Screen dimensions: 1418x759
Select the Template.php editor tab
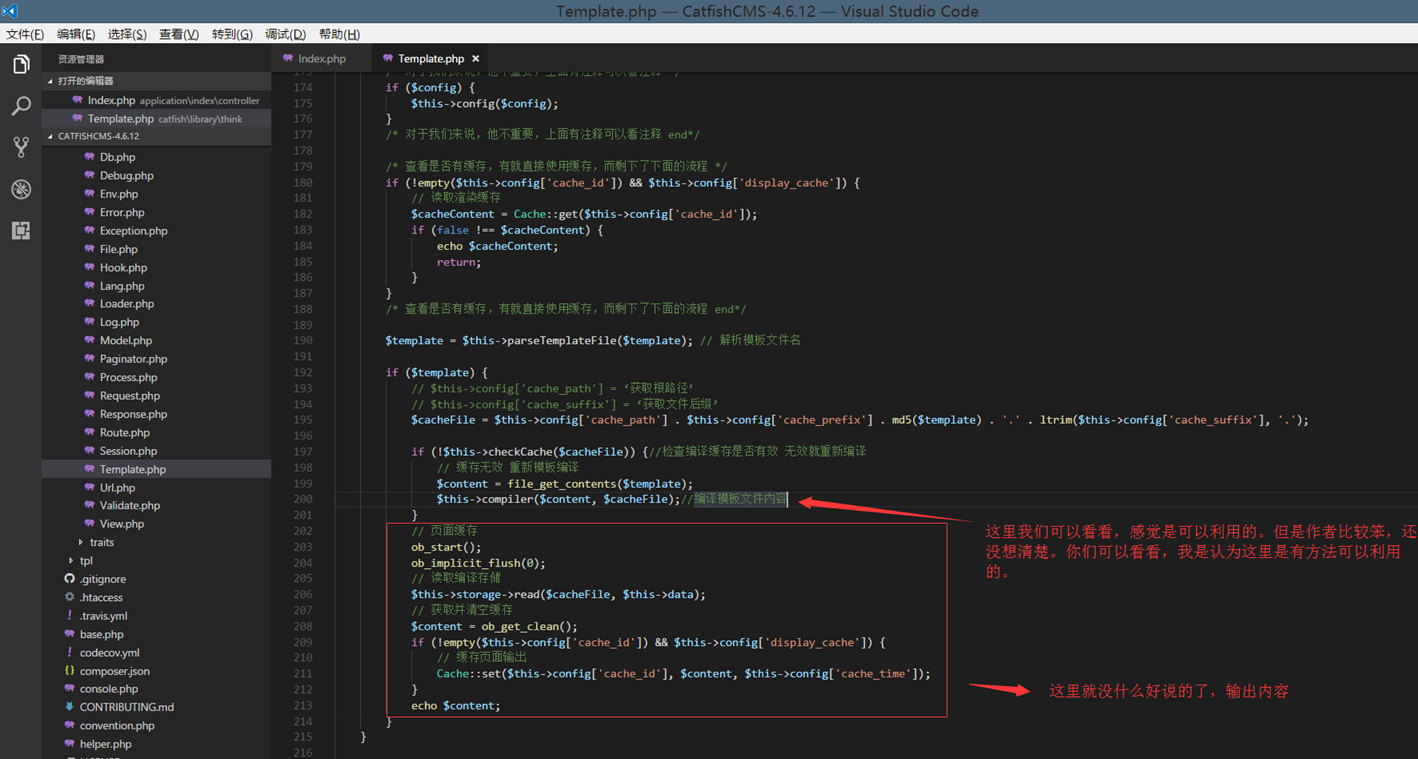pos(431,59)
